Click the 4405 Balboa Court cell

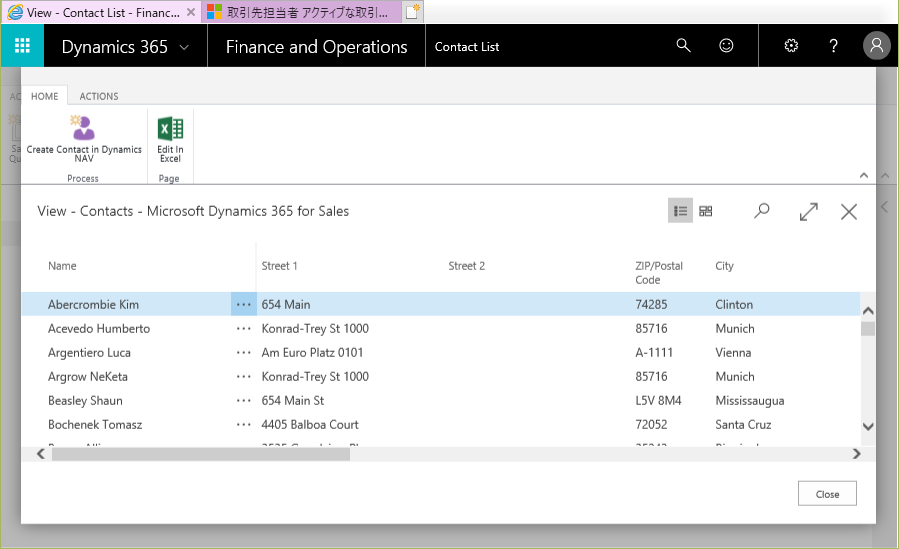[310, 425]
